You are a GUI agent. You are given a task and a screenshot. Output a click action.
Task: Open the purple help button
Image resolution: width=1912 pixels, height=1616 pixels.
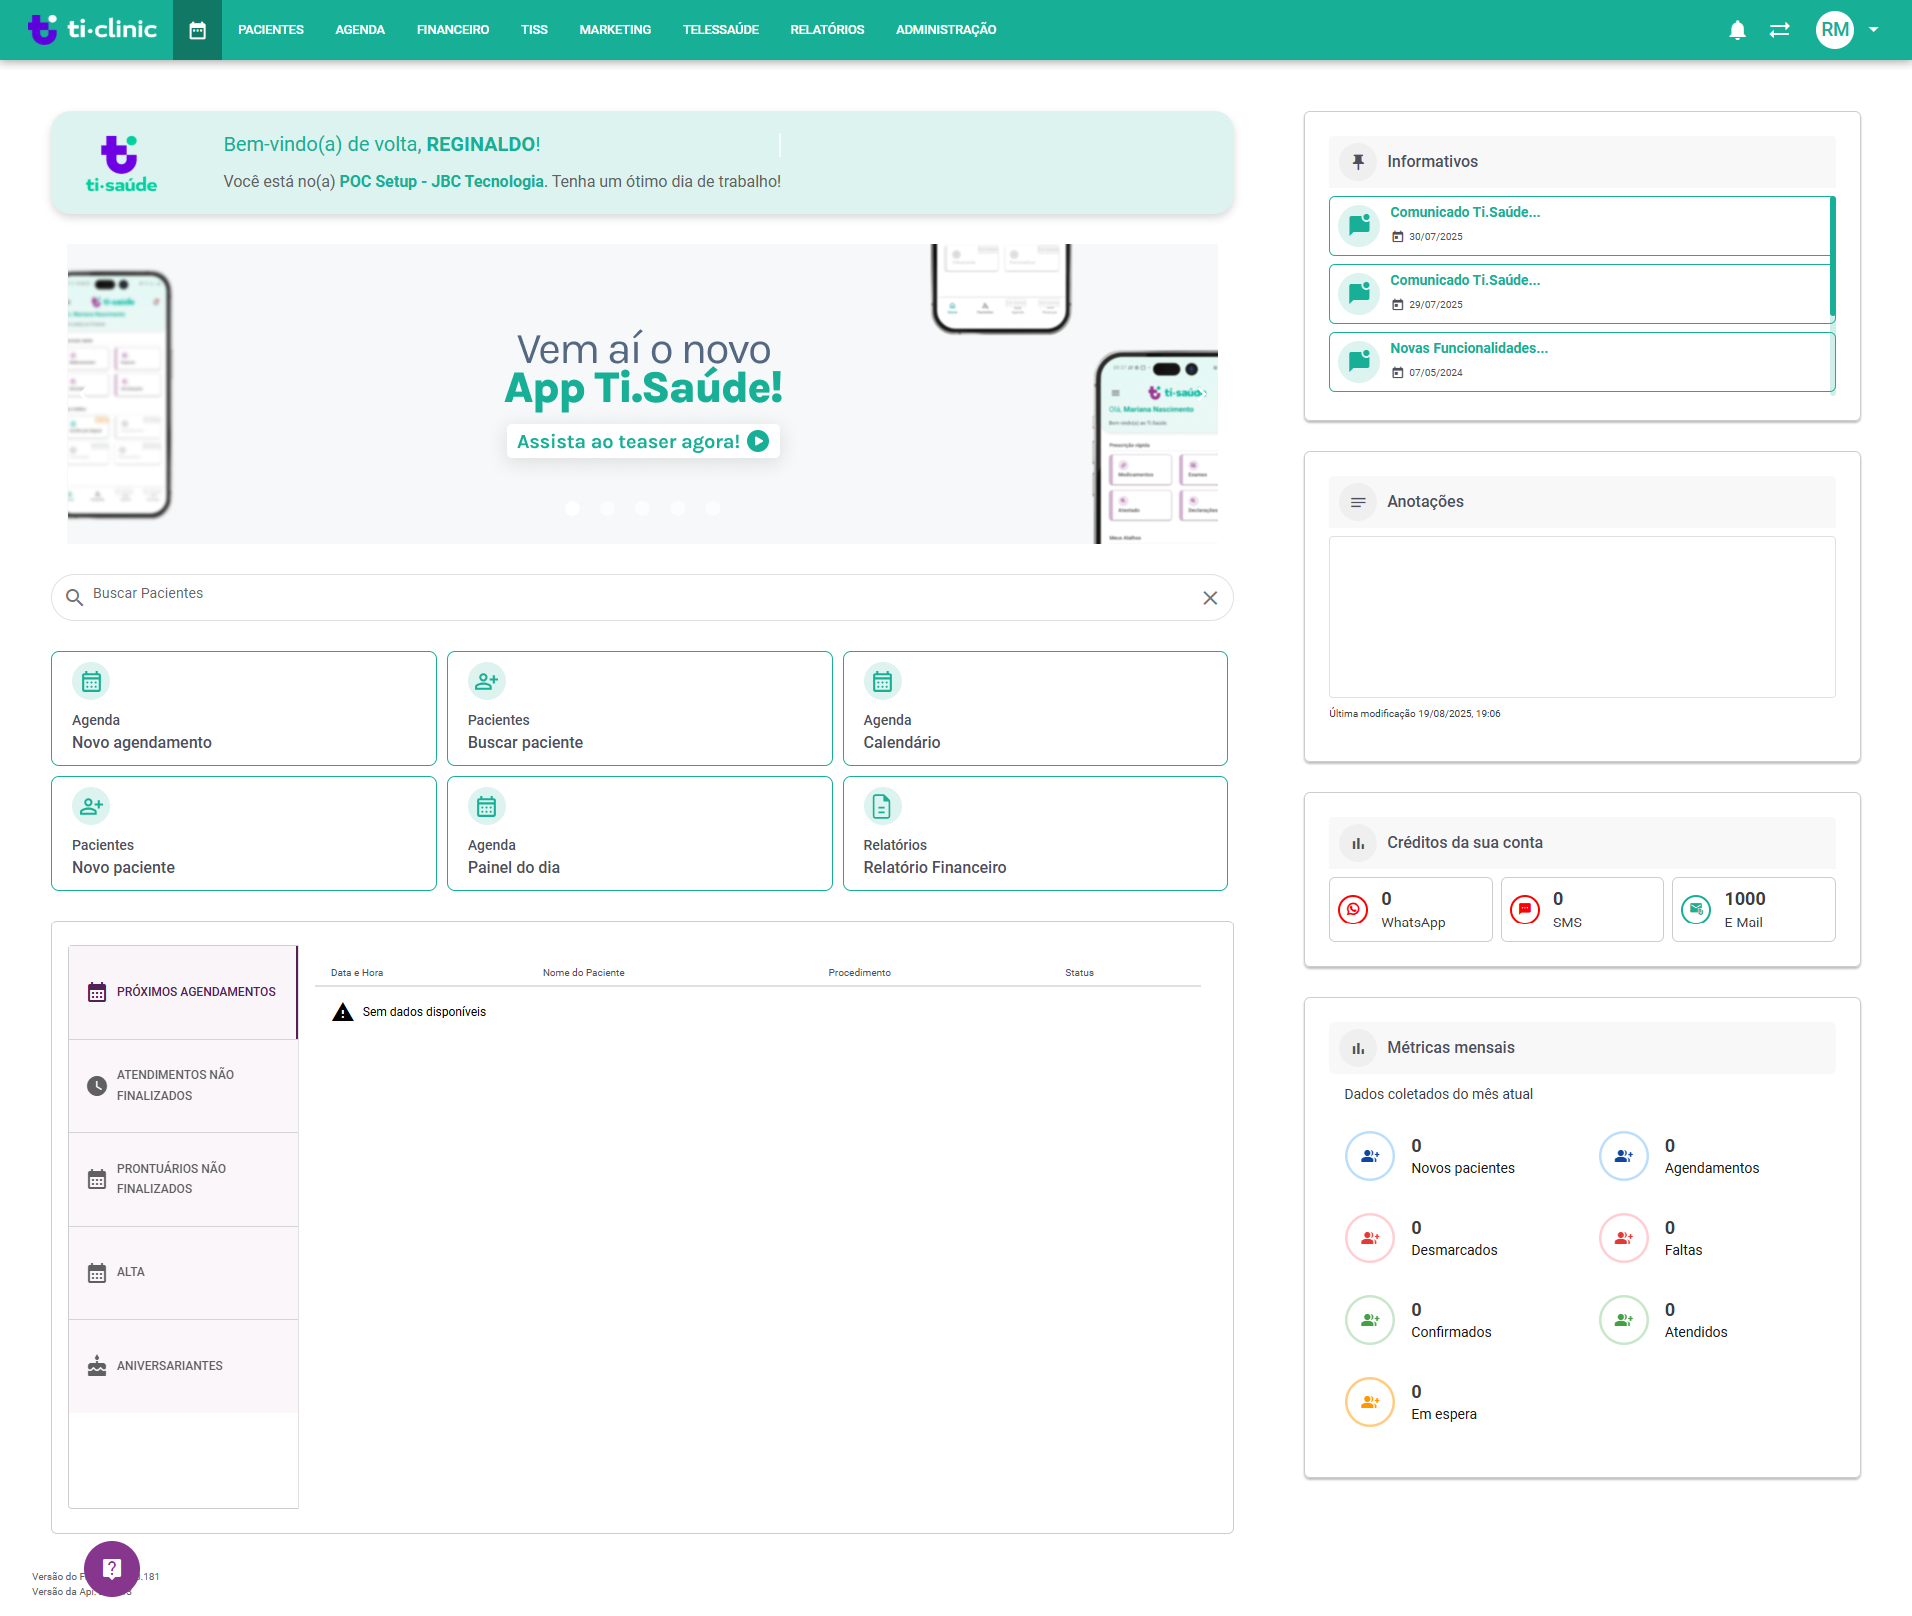tap(112, 1569)
